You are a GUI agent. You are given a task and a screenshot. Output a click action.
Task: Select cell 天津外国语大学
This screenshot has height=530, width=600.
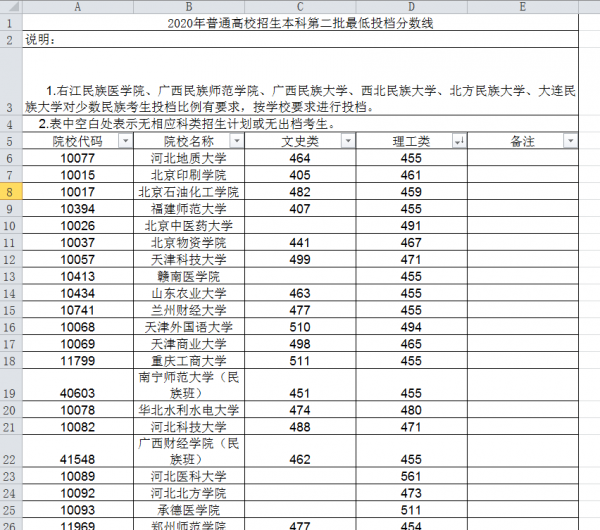click(x=189, y=327)
